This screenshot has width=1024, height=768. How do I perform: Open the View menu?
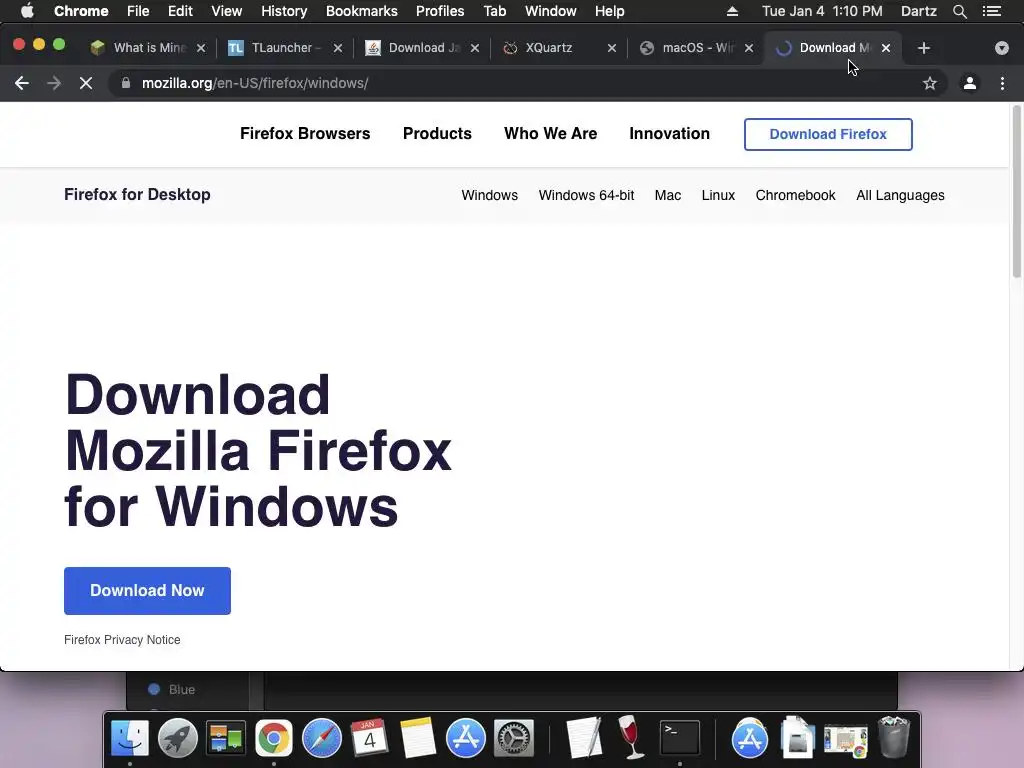[x=227, y=11]
